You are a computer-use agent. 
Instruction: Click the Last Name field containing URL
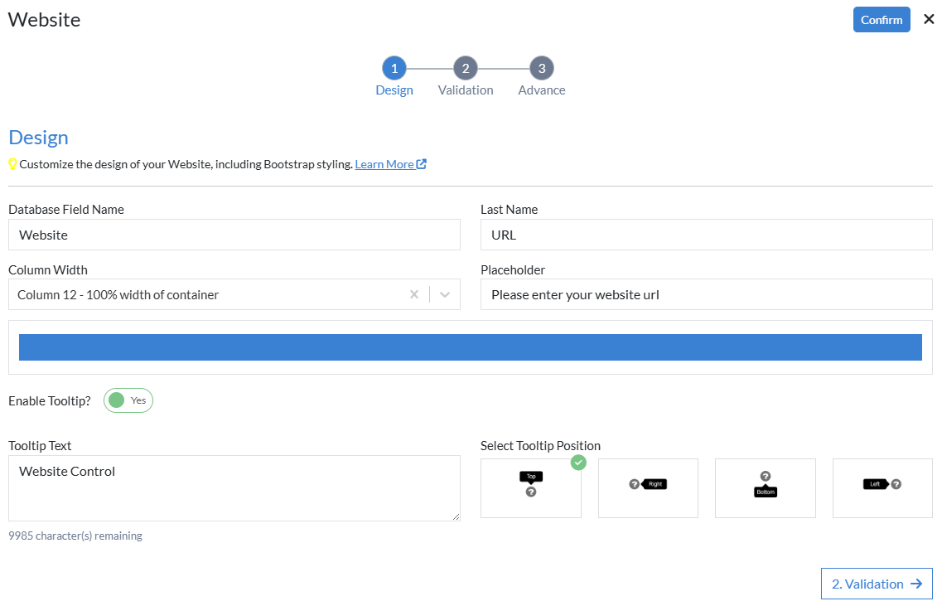(706, 235)
